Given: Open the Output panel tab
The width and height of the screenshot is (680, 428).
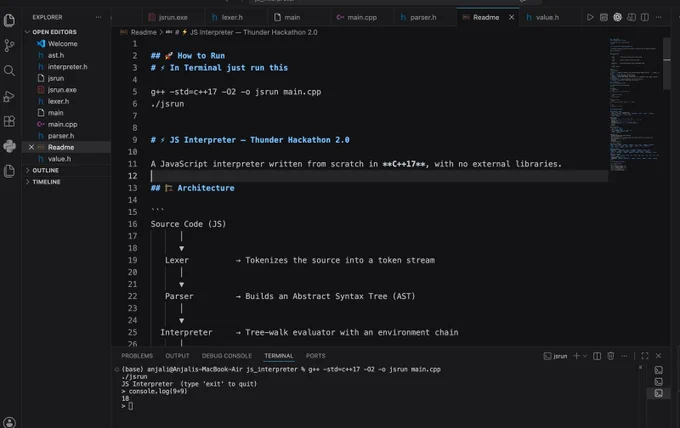Looking at the screenshot, I should coord(177,356).
